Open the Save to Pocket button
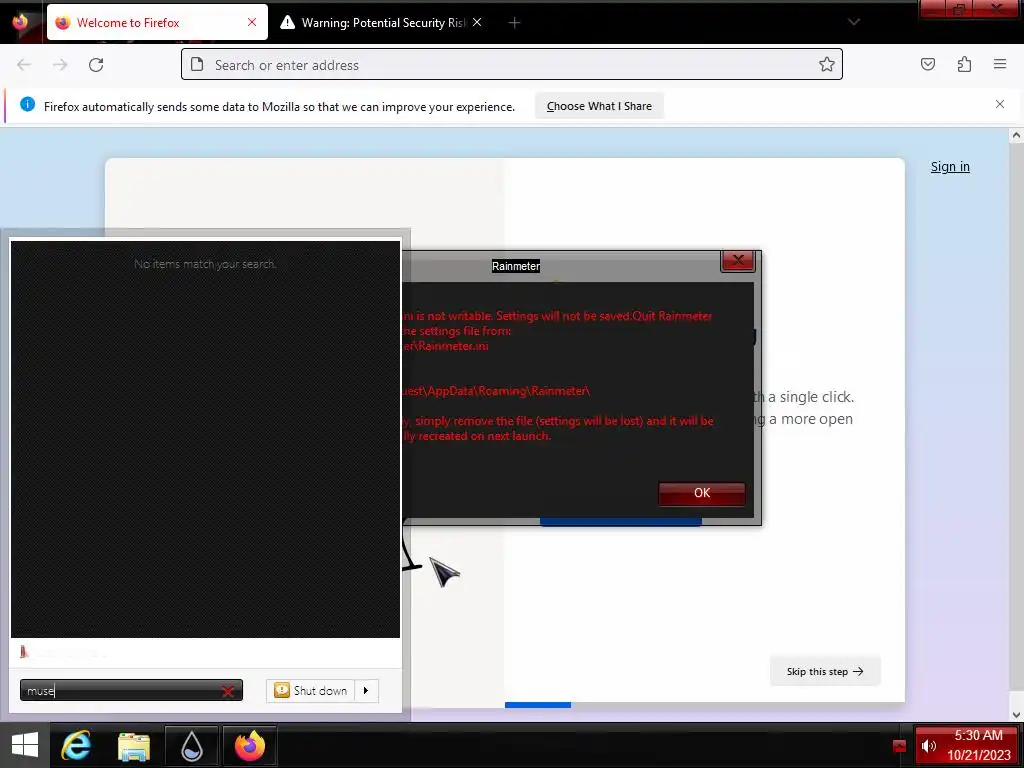Image resolution: width=1024 pixels, height=768 pixels. coord(928,64)
